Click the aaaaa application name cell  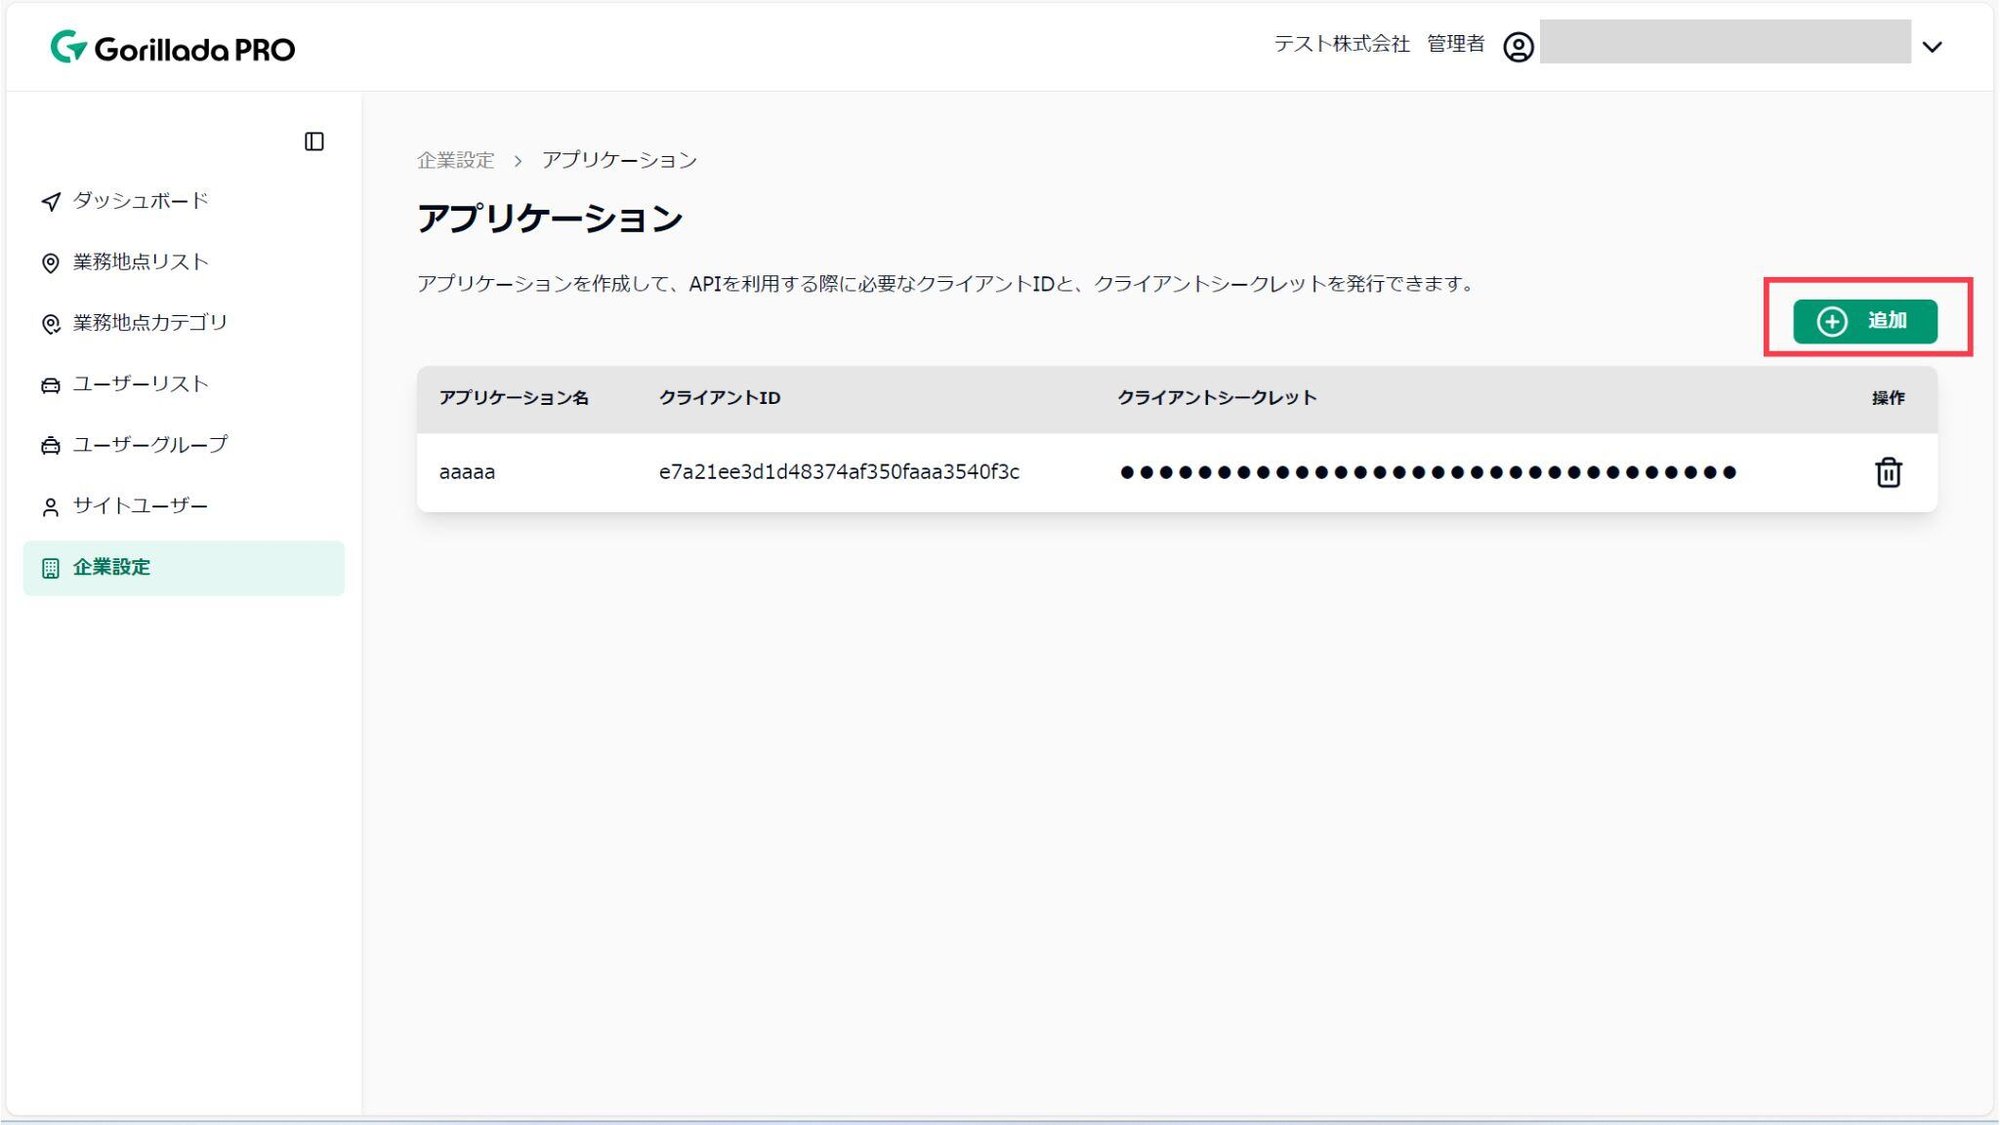(x=467, y=472)
